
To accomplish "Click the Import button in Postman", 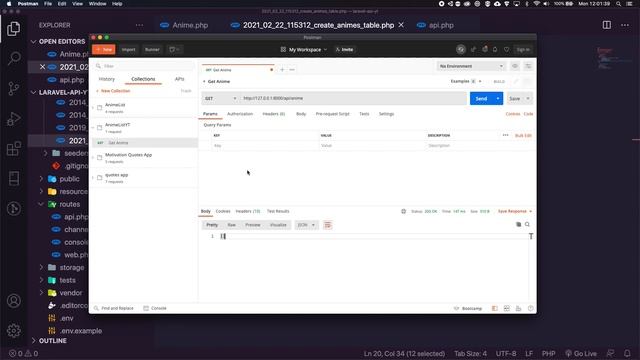I will [128, 49].
